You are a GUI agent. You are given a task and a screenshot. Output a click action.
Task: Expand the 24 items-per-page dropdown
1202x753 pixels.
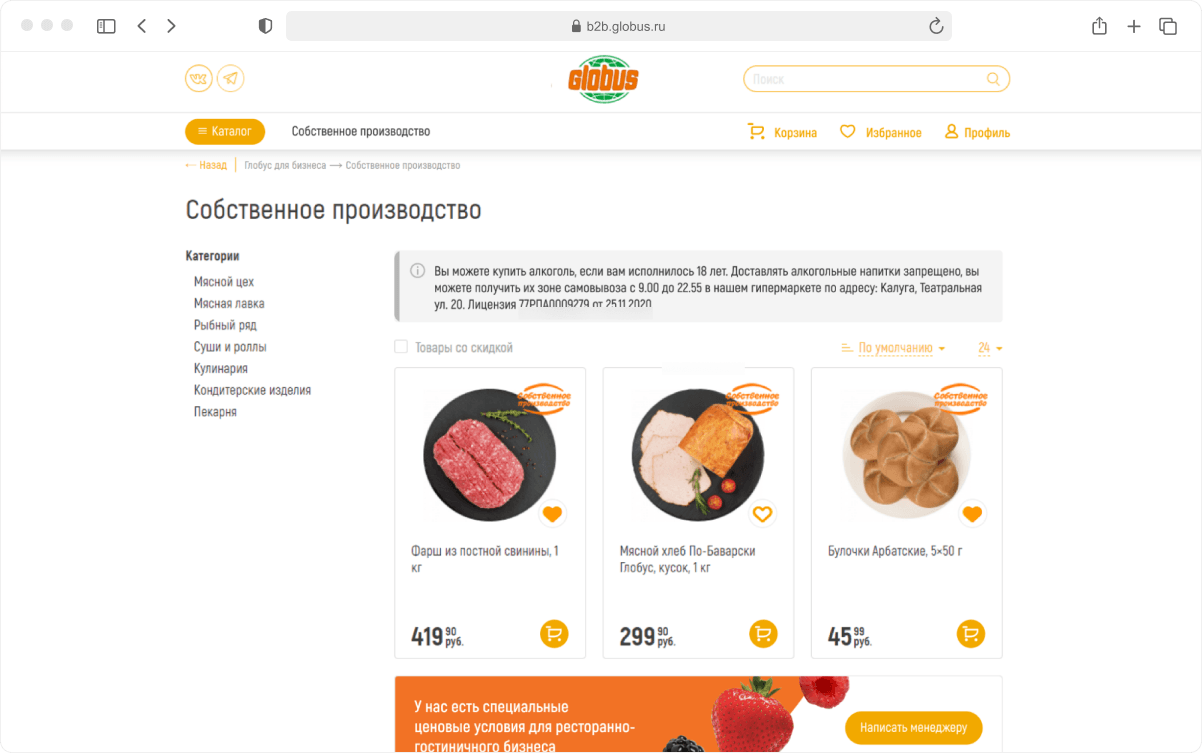click(990, 348)
